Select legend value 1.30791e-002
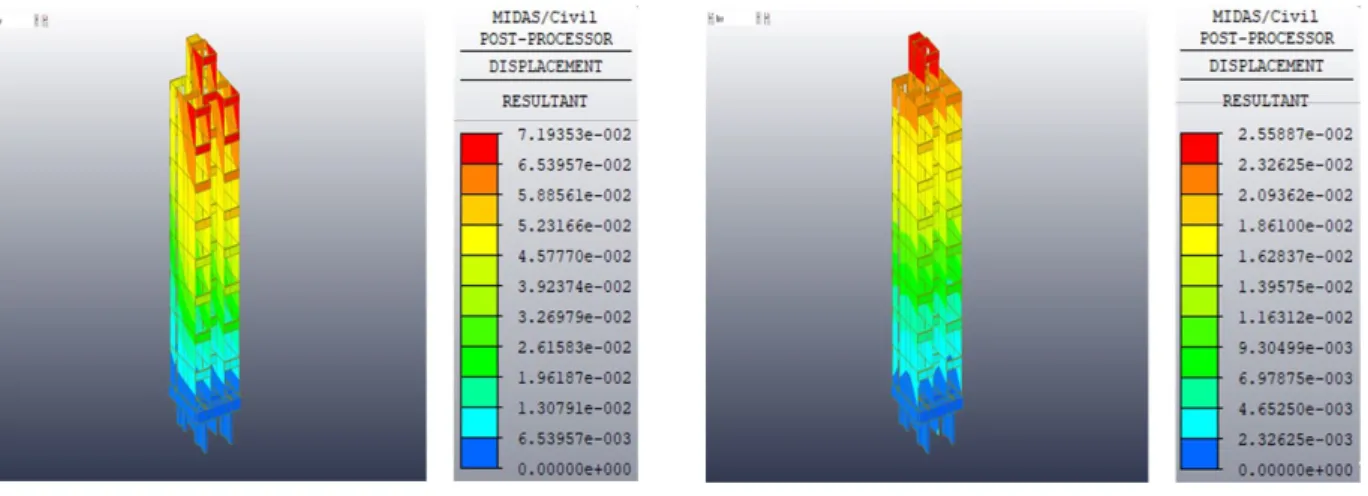Screen dimensions: 1368x496 point(572,408)
